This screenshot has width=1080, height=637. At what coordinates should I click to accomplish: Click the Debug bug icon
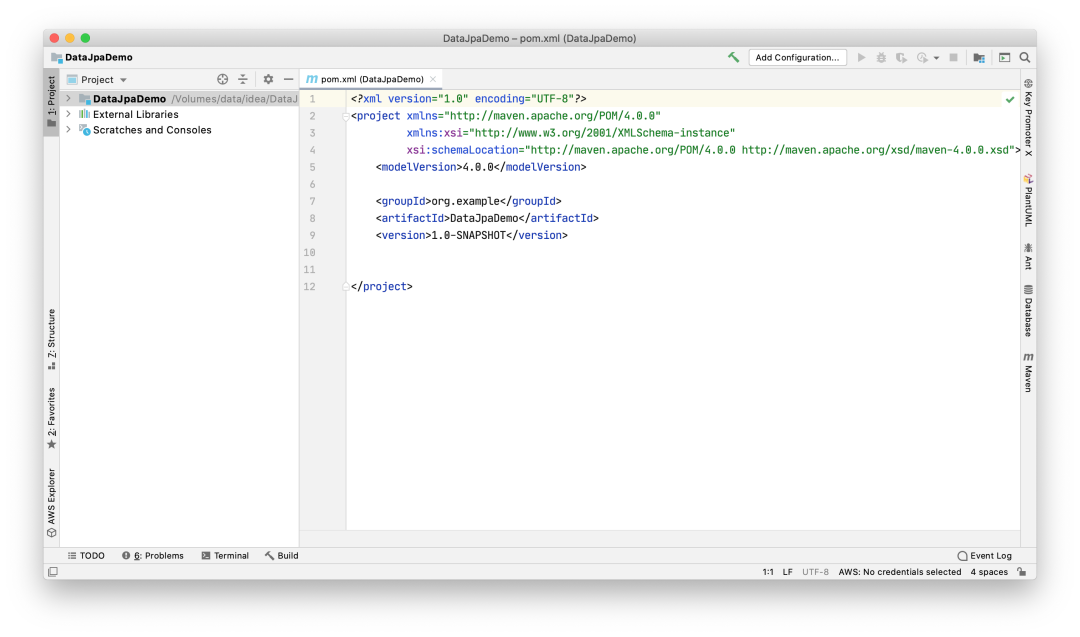(881, 57)
